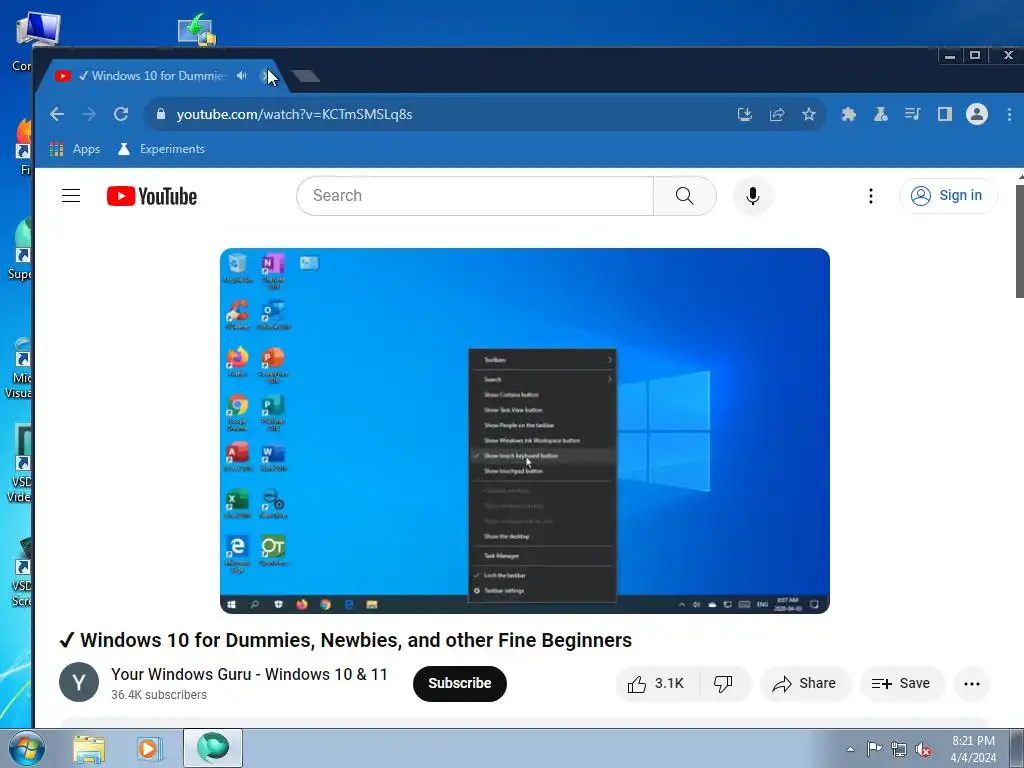Open Windows Explorer from the taskbar
The width and height of the screenshot is (1024, 768).
click(x=89, y=749)
